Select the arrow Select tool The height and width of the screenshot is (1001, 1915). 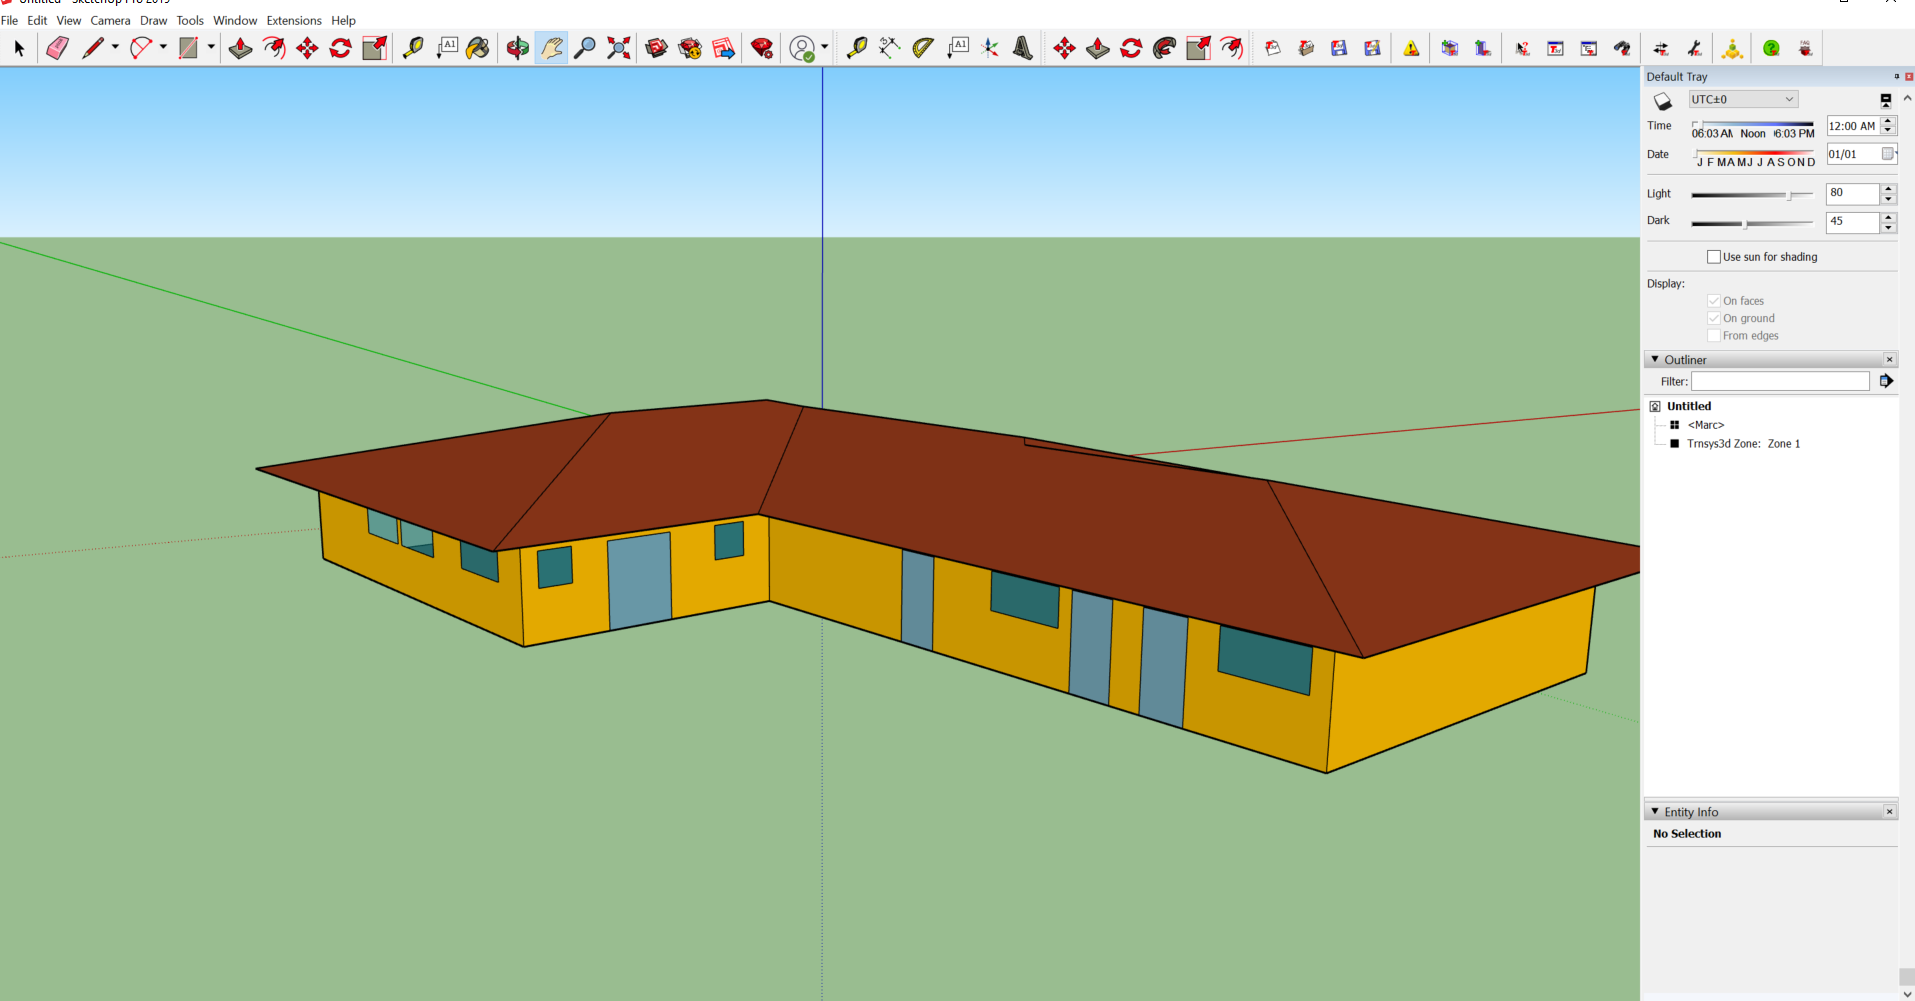[x=19, y=48]
